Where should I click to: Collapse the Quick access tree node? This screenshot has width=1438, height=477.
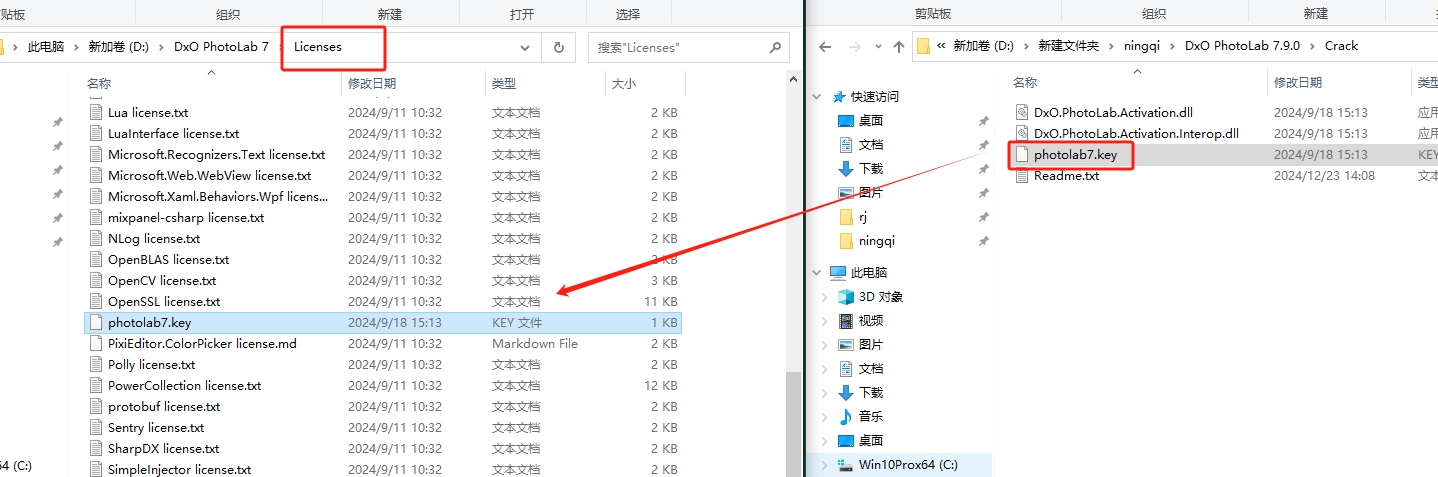(819, 96)
